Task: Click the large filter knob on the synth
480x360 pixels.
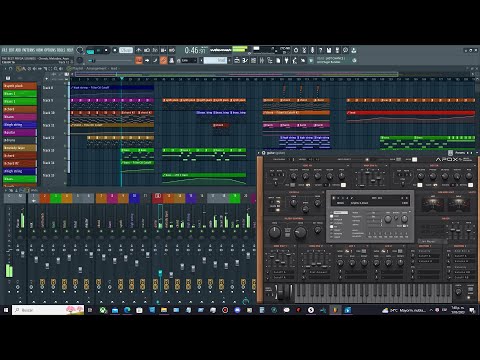Action: click(275, 232)
